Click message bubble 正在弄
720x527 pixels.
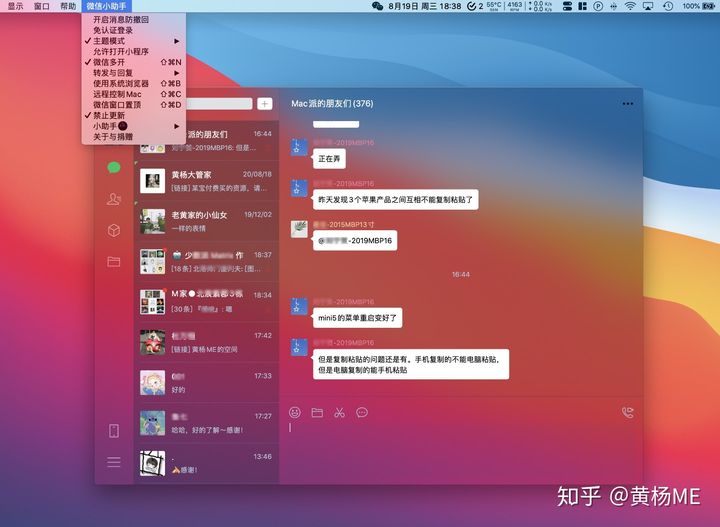point(329,159)
